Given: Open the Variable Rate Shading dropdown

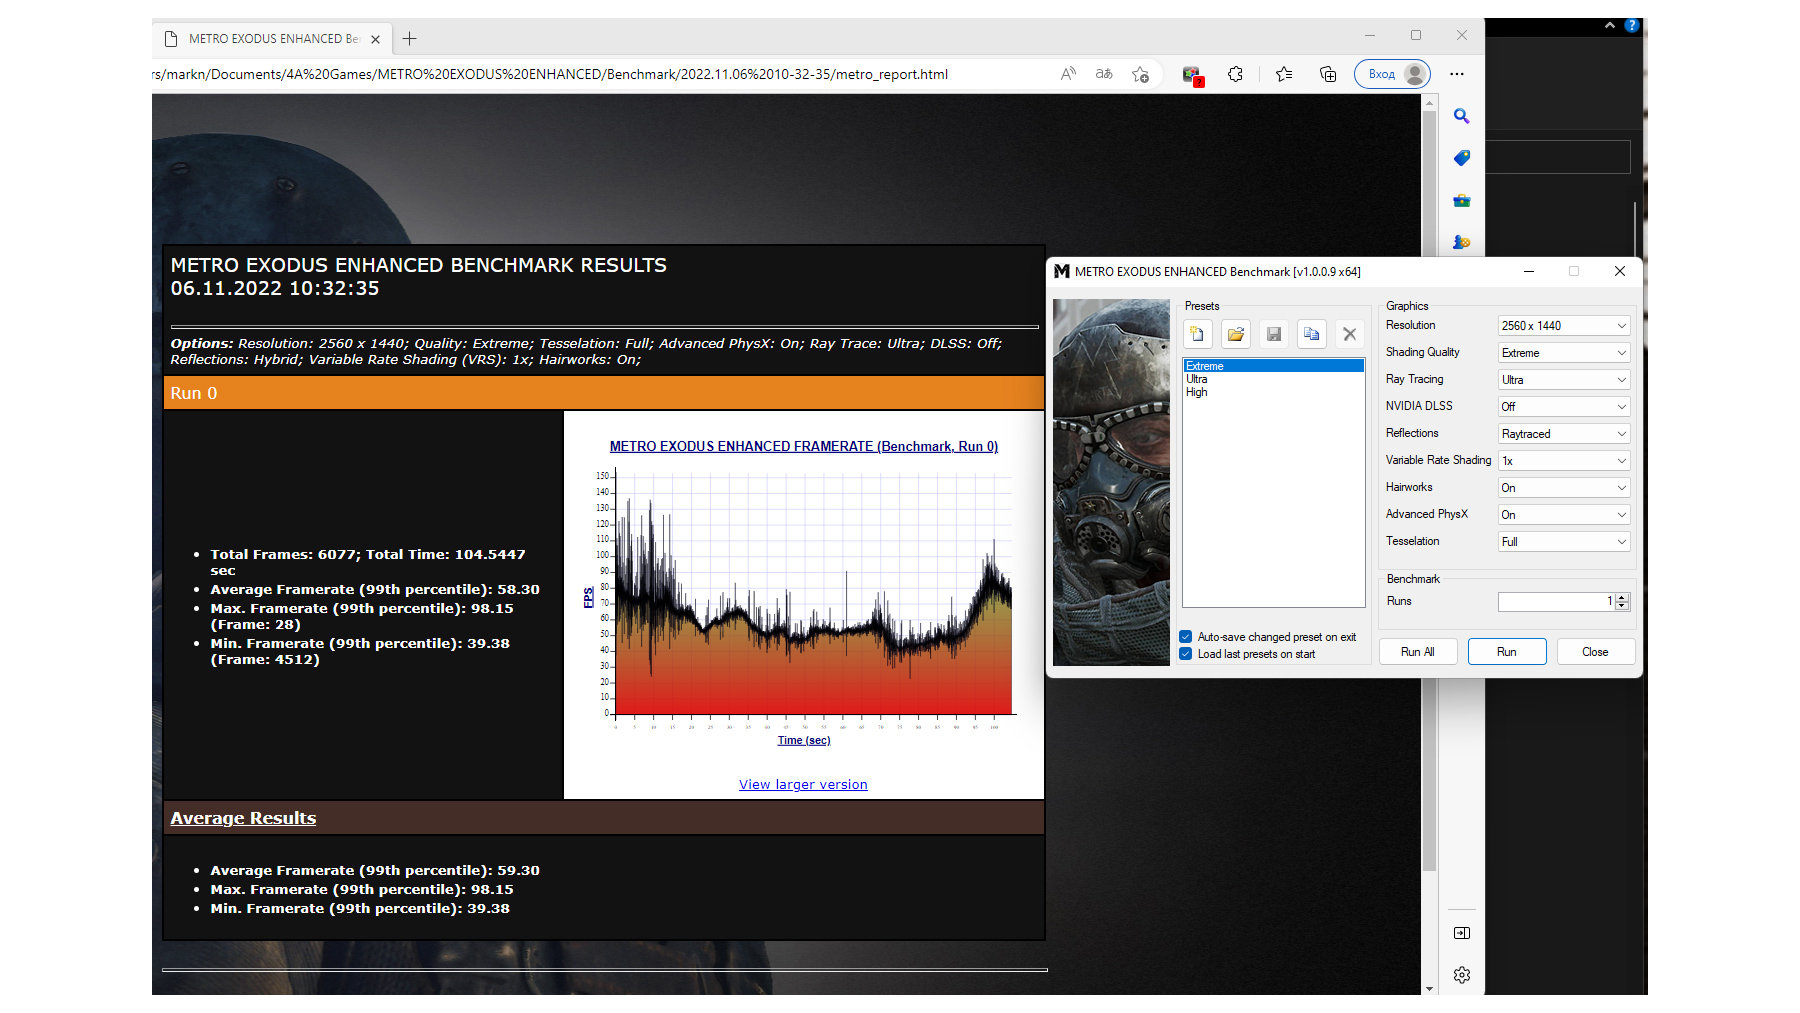Looking at the screenshot, I should pyautogui.click(x=1564, y=461).
